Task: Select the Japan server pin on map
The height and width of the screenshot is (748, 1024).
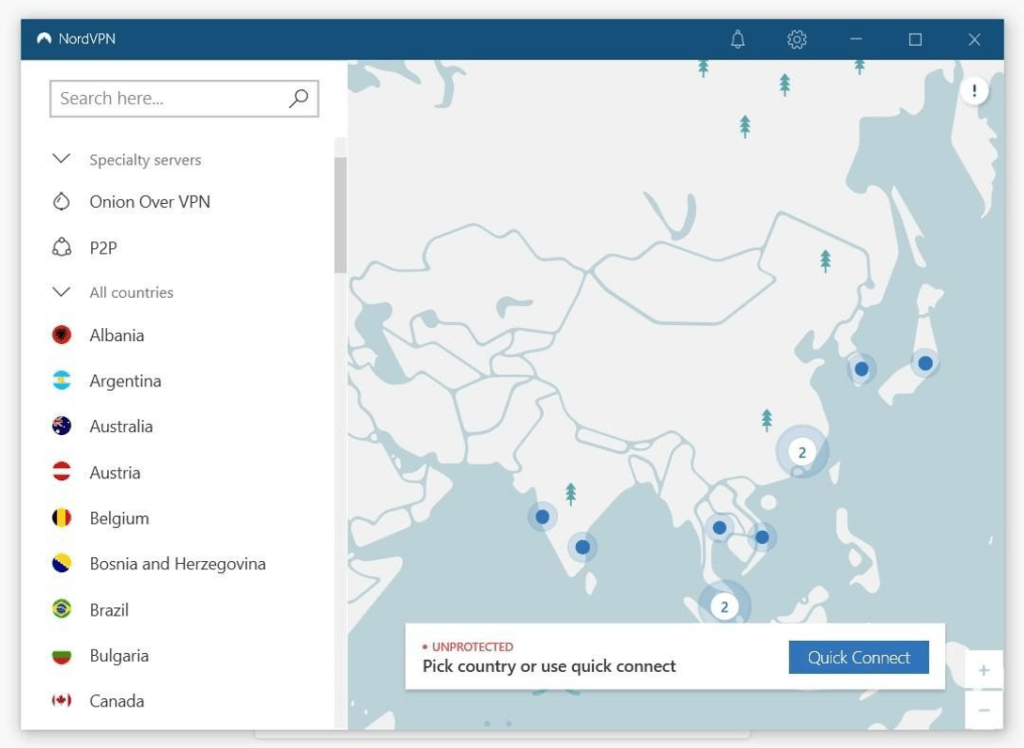Action: pyautogui.click(x=925, y=363)
